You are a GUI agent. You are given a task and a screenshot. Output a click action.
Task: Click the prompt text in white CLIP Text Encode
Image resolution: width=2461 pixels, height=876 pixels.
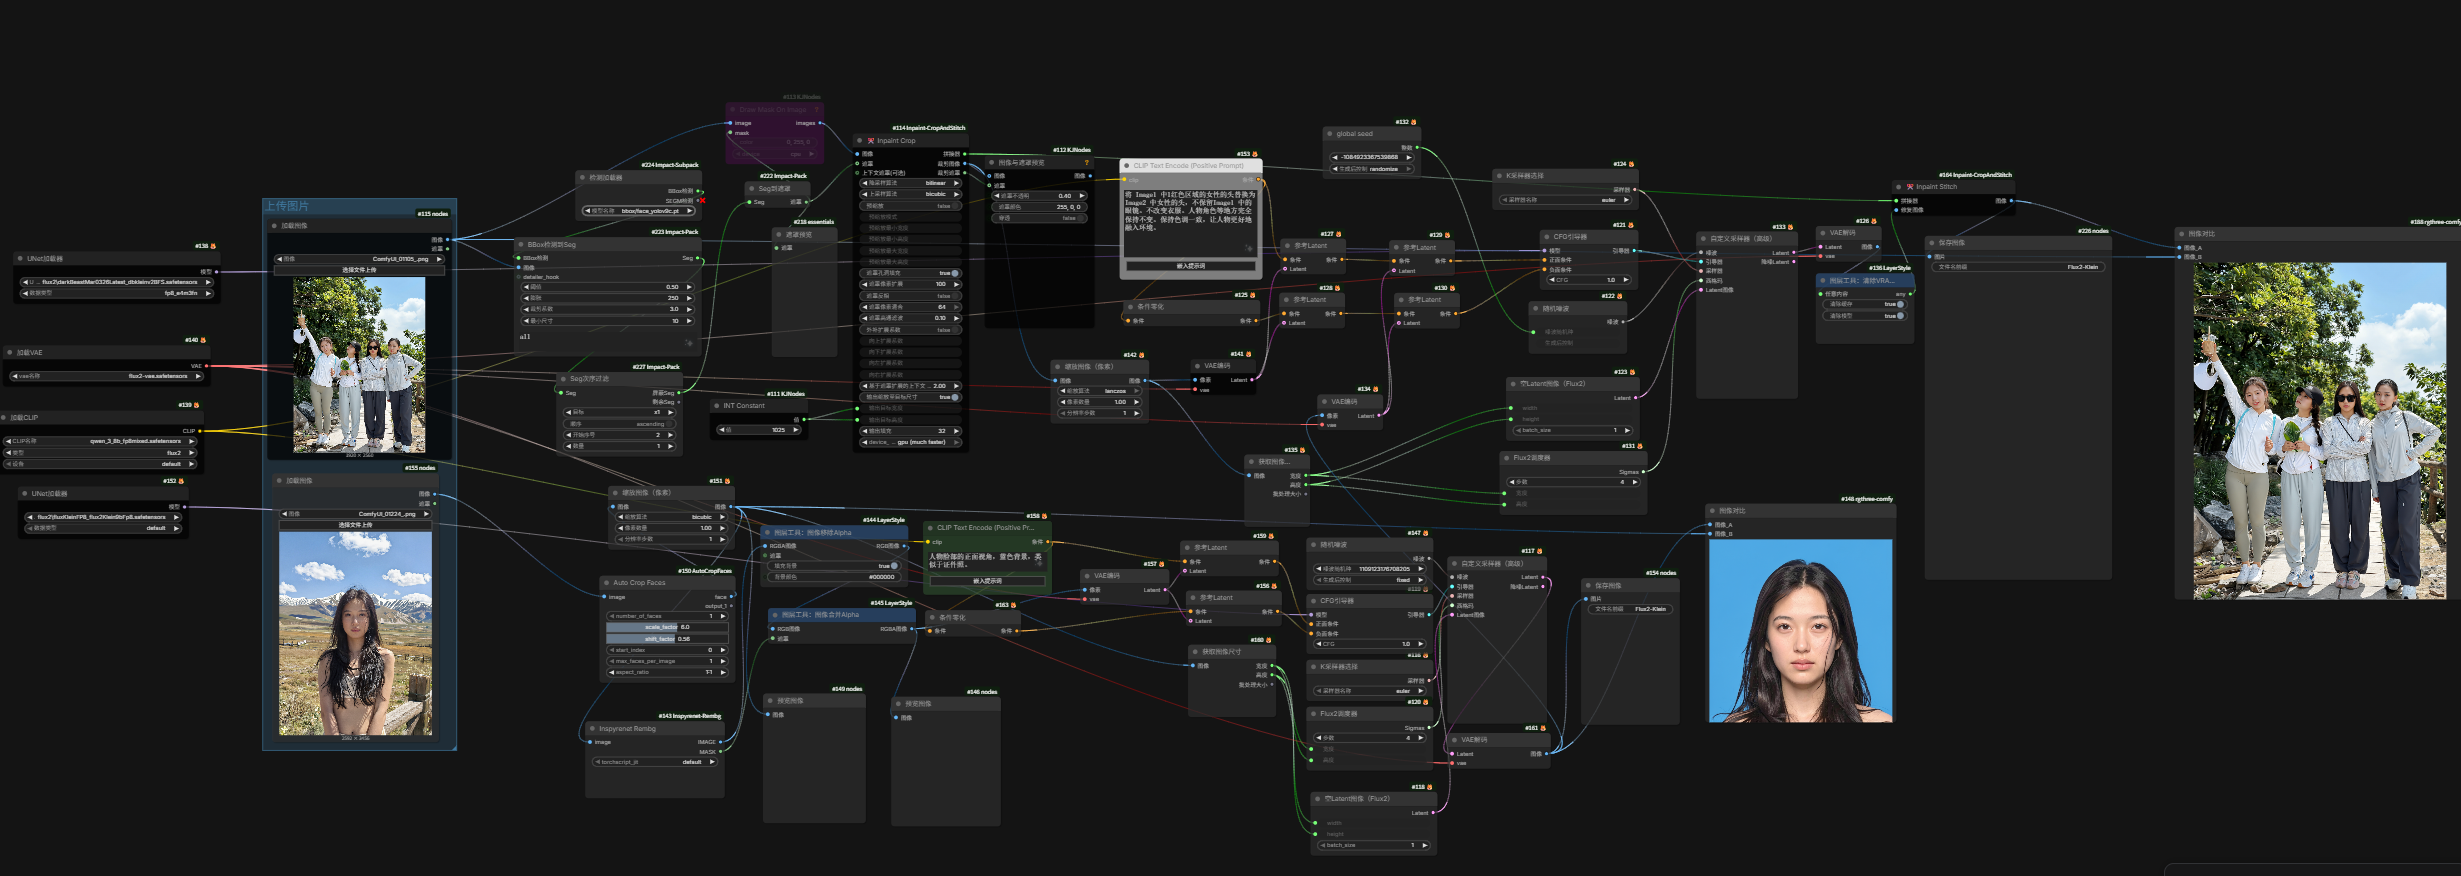[1190, 211]
